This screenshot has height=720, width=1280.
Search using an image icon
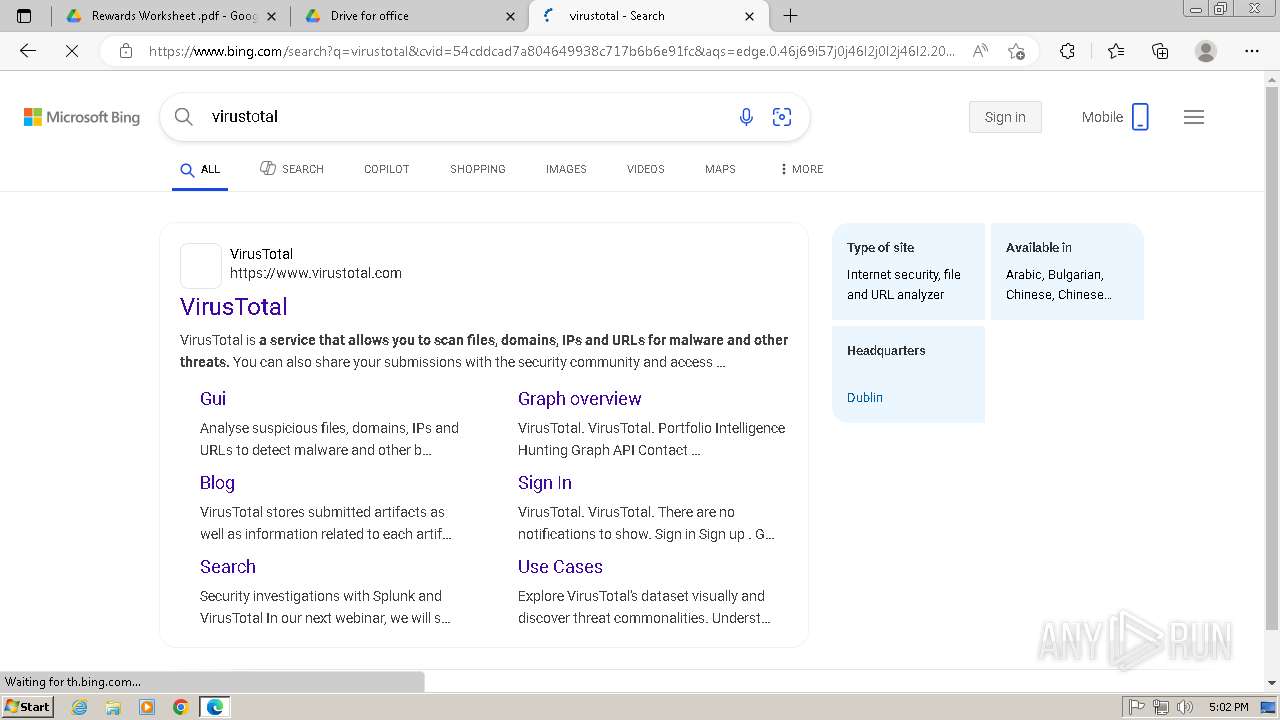click(782, 117)
